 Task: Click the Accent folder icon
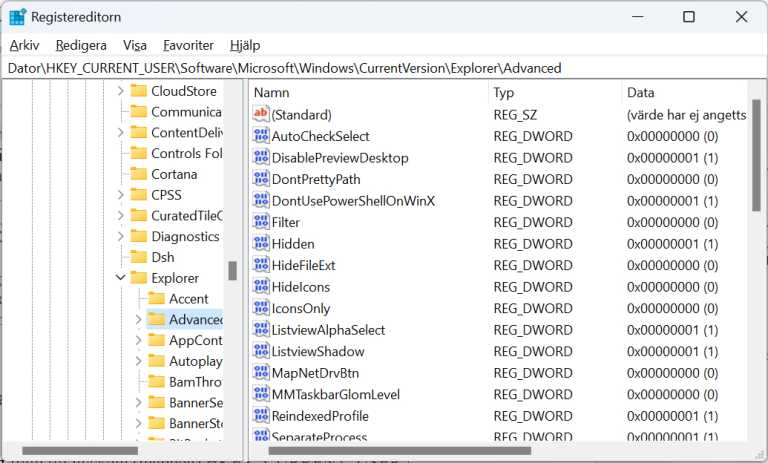(x=156, y=299)
